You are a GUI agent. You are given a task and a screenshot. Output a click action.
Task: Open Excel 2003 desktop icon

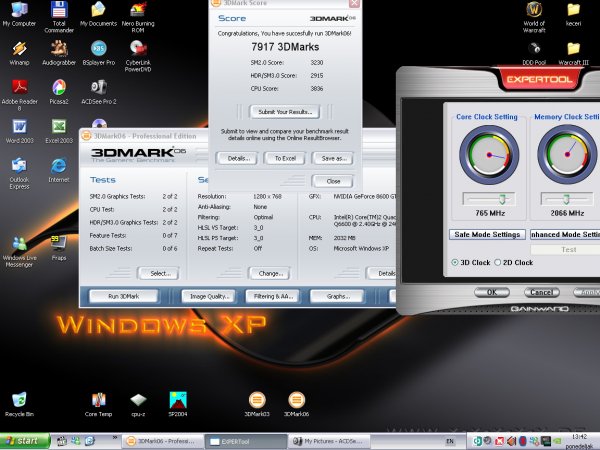59,132
